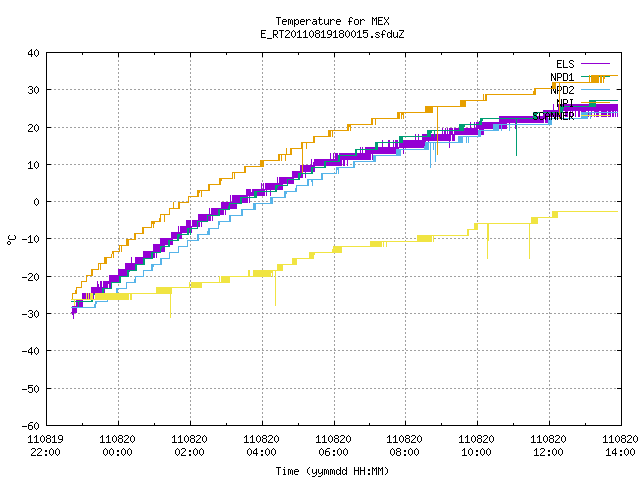The width and height of the screenshot is (640, 480).
Task: Click the y-axis value 0
Action: pos(37,202)
